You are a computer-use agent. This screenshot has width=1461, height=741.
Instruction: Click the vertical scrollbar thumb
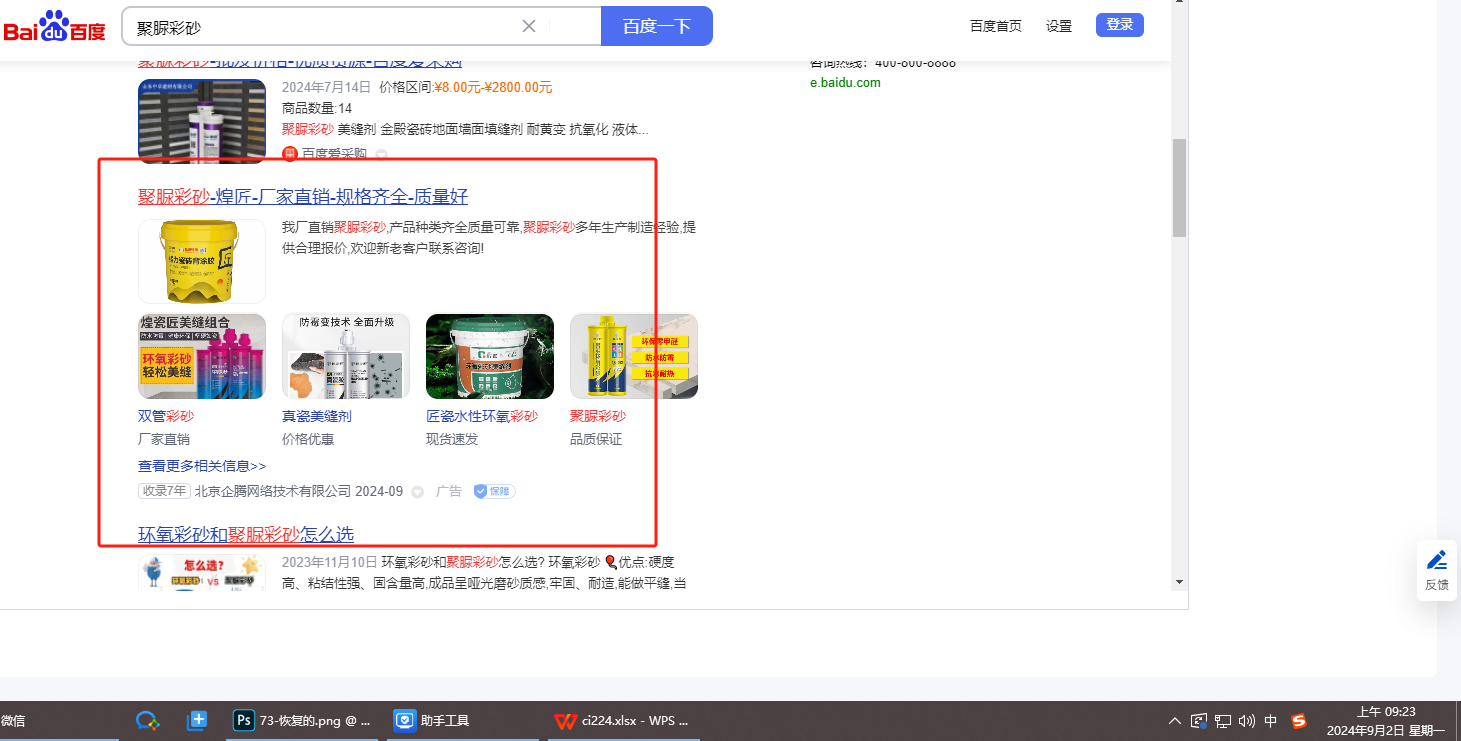[x=1180, y=188]
